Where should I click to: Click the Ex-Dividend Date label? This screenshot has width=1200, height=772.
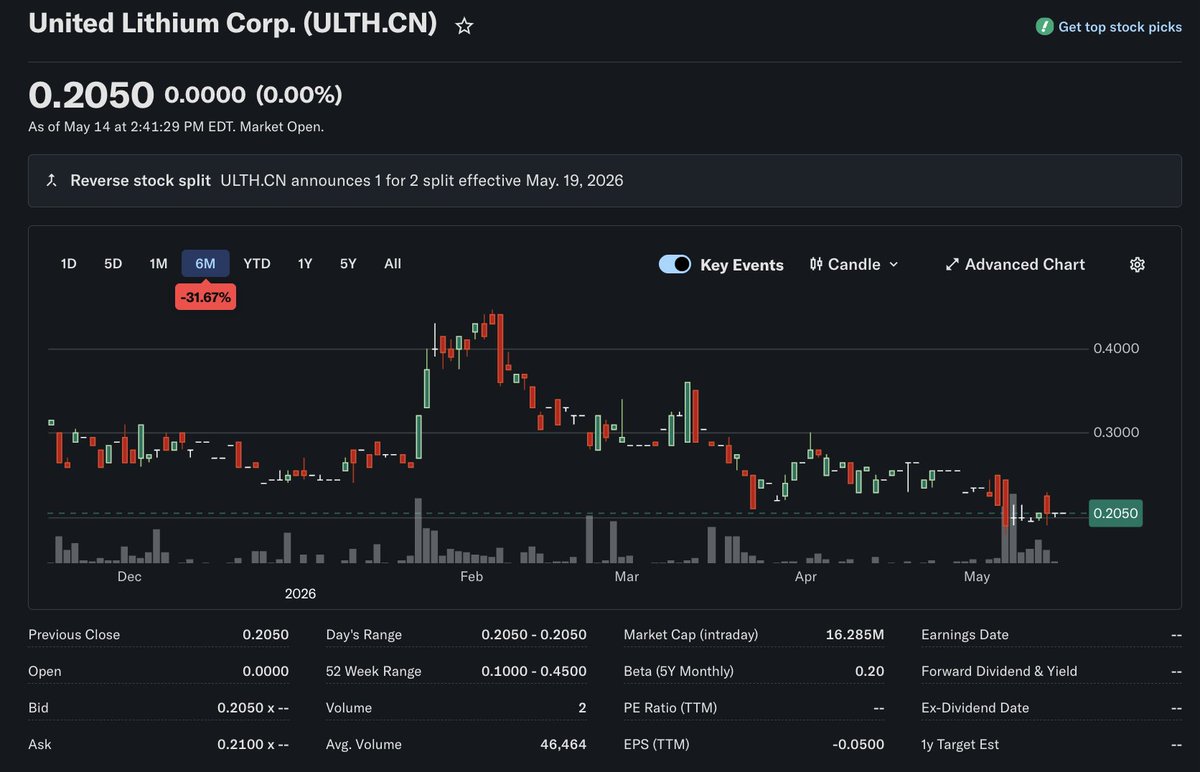point(975,708)
